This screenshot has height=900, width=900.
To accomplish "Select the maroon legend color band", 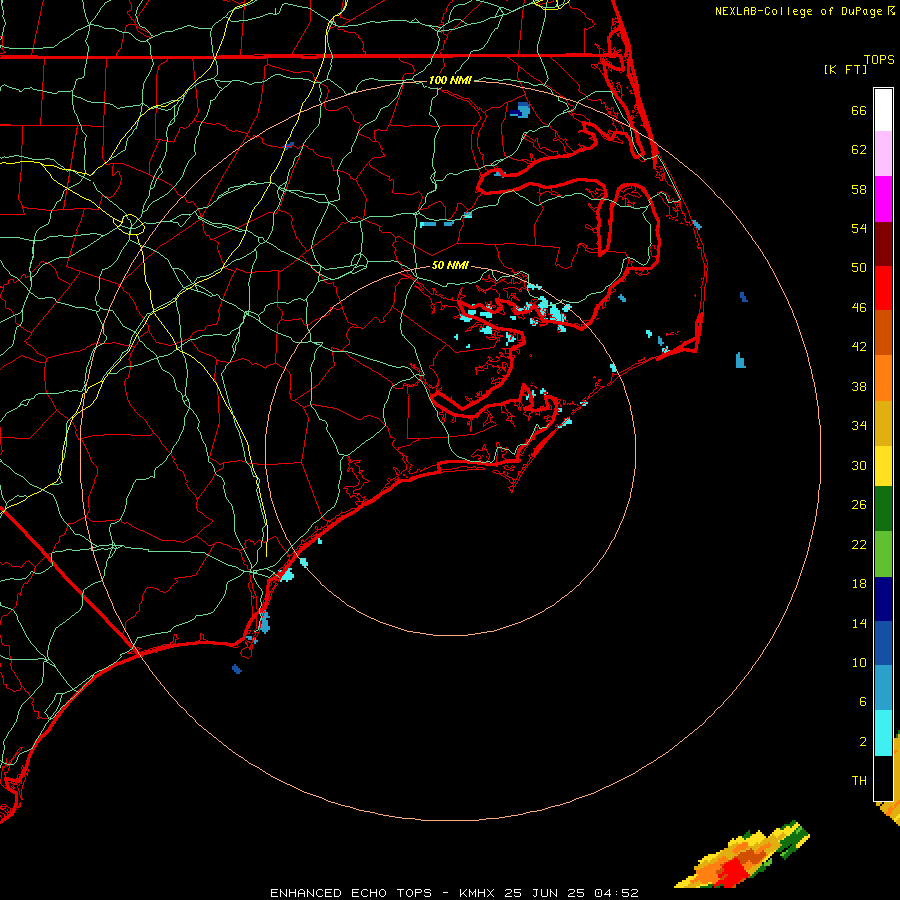I will pos(883,244).
